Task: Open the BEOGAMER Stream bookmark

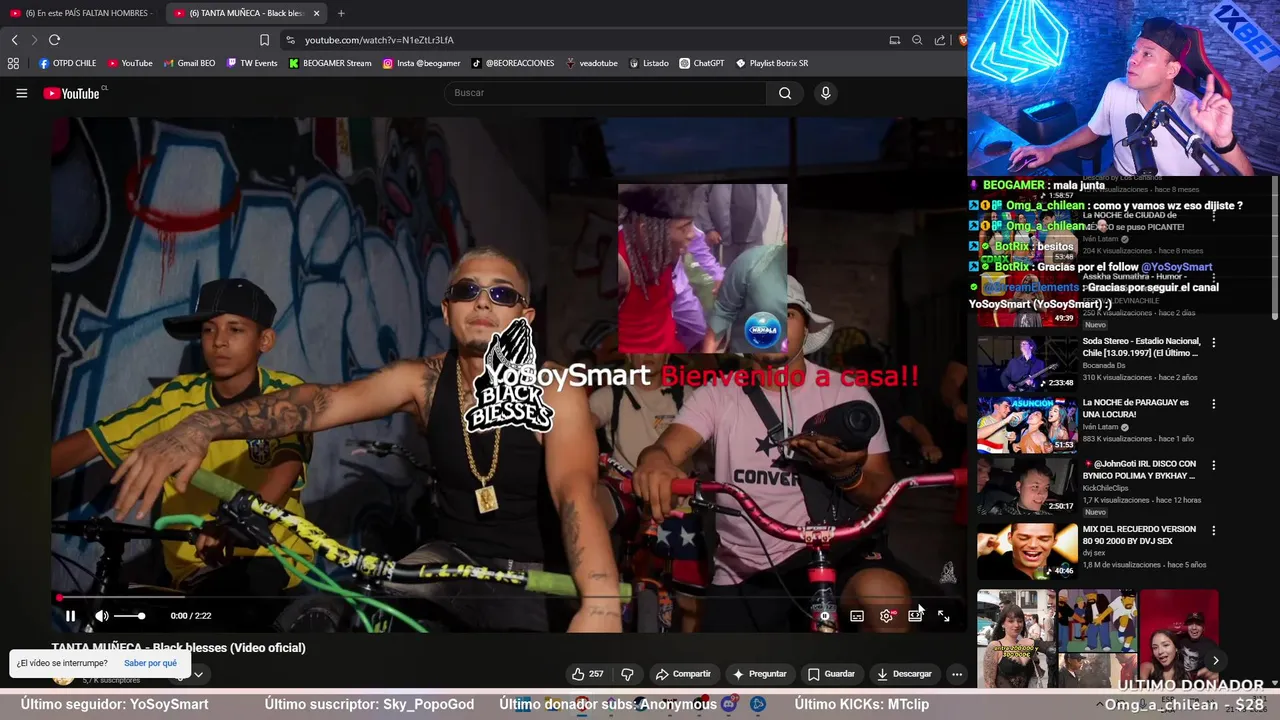Action: (330, 63)
